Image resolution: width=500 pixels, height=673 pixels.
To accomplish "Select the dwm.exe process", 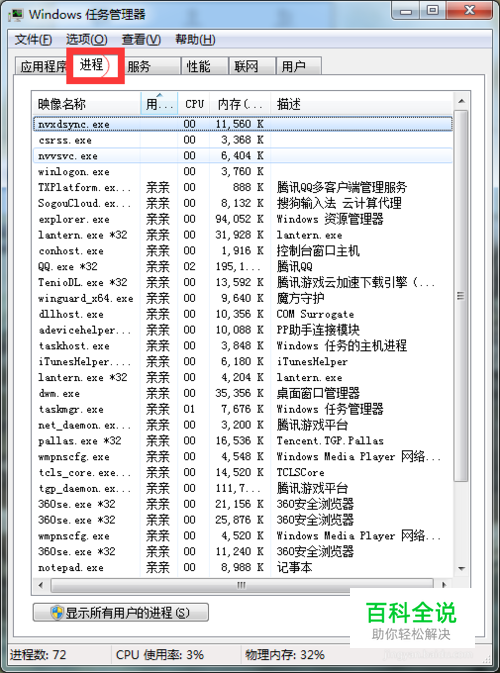I will coord(242,393).
